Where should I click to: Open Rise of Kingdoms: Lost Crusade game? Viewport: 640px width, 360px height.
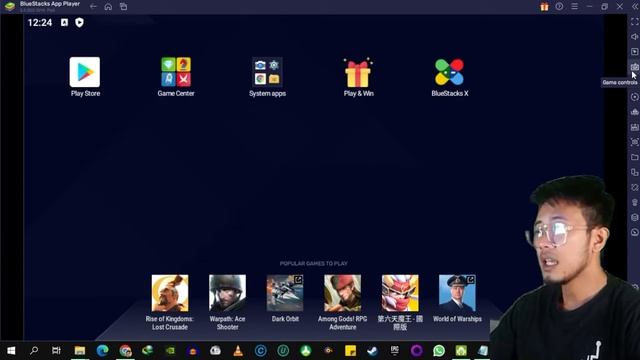click(x=170, y=293)
